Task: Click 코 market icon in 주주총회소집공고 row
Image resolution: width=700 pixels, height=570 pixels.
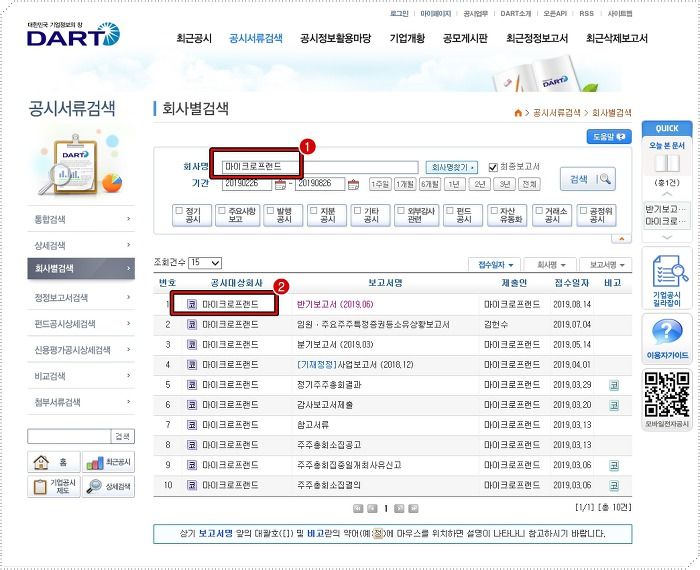Action: coord(192,445)
